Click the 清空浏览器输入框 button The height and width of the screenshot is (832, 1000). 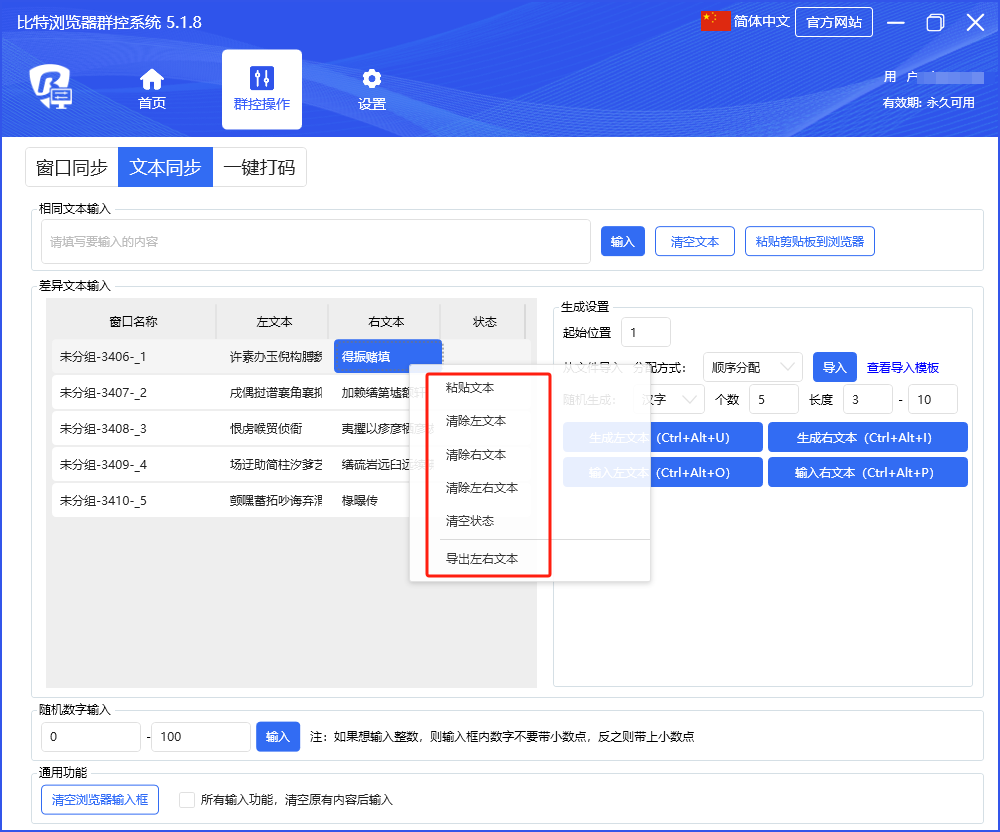(x=100, y=799)
